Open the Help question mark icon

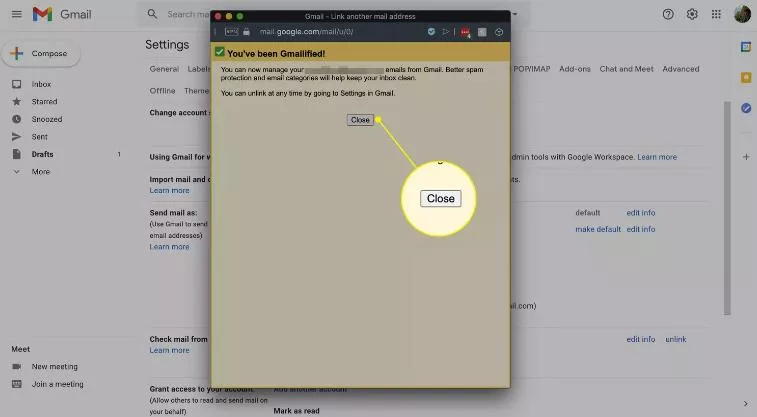pyautogui.click(x=668, y=14)
